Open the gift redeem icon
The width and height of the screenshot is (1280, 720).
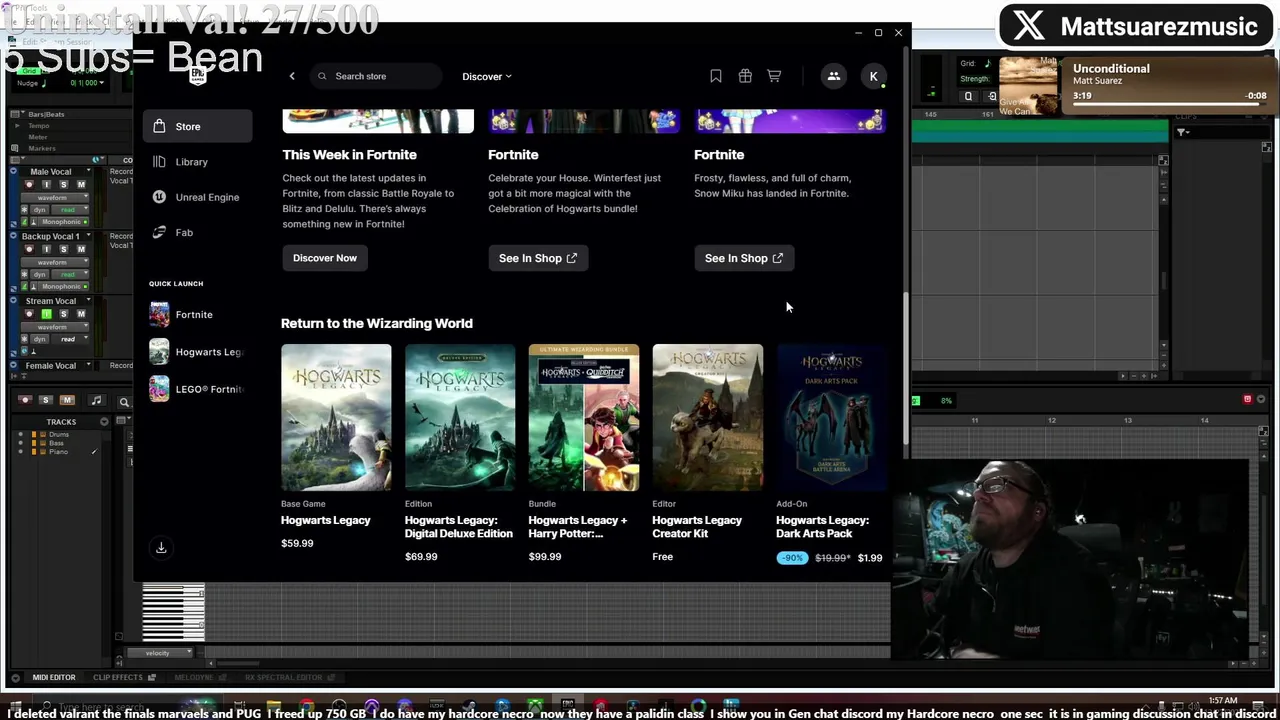[745, 76]
